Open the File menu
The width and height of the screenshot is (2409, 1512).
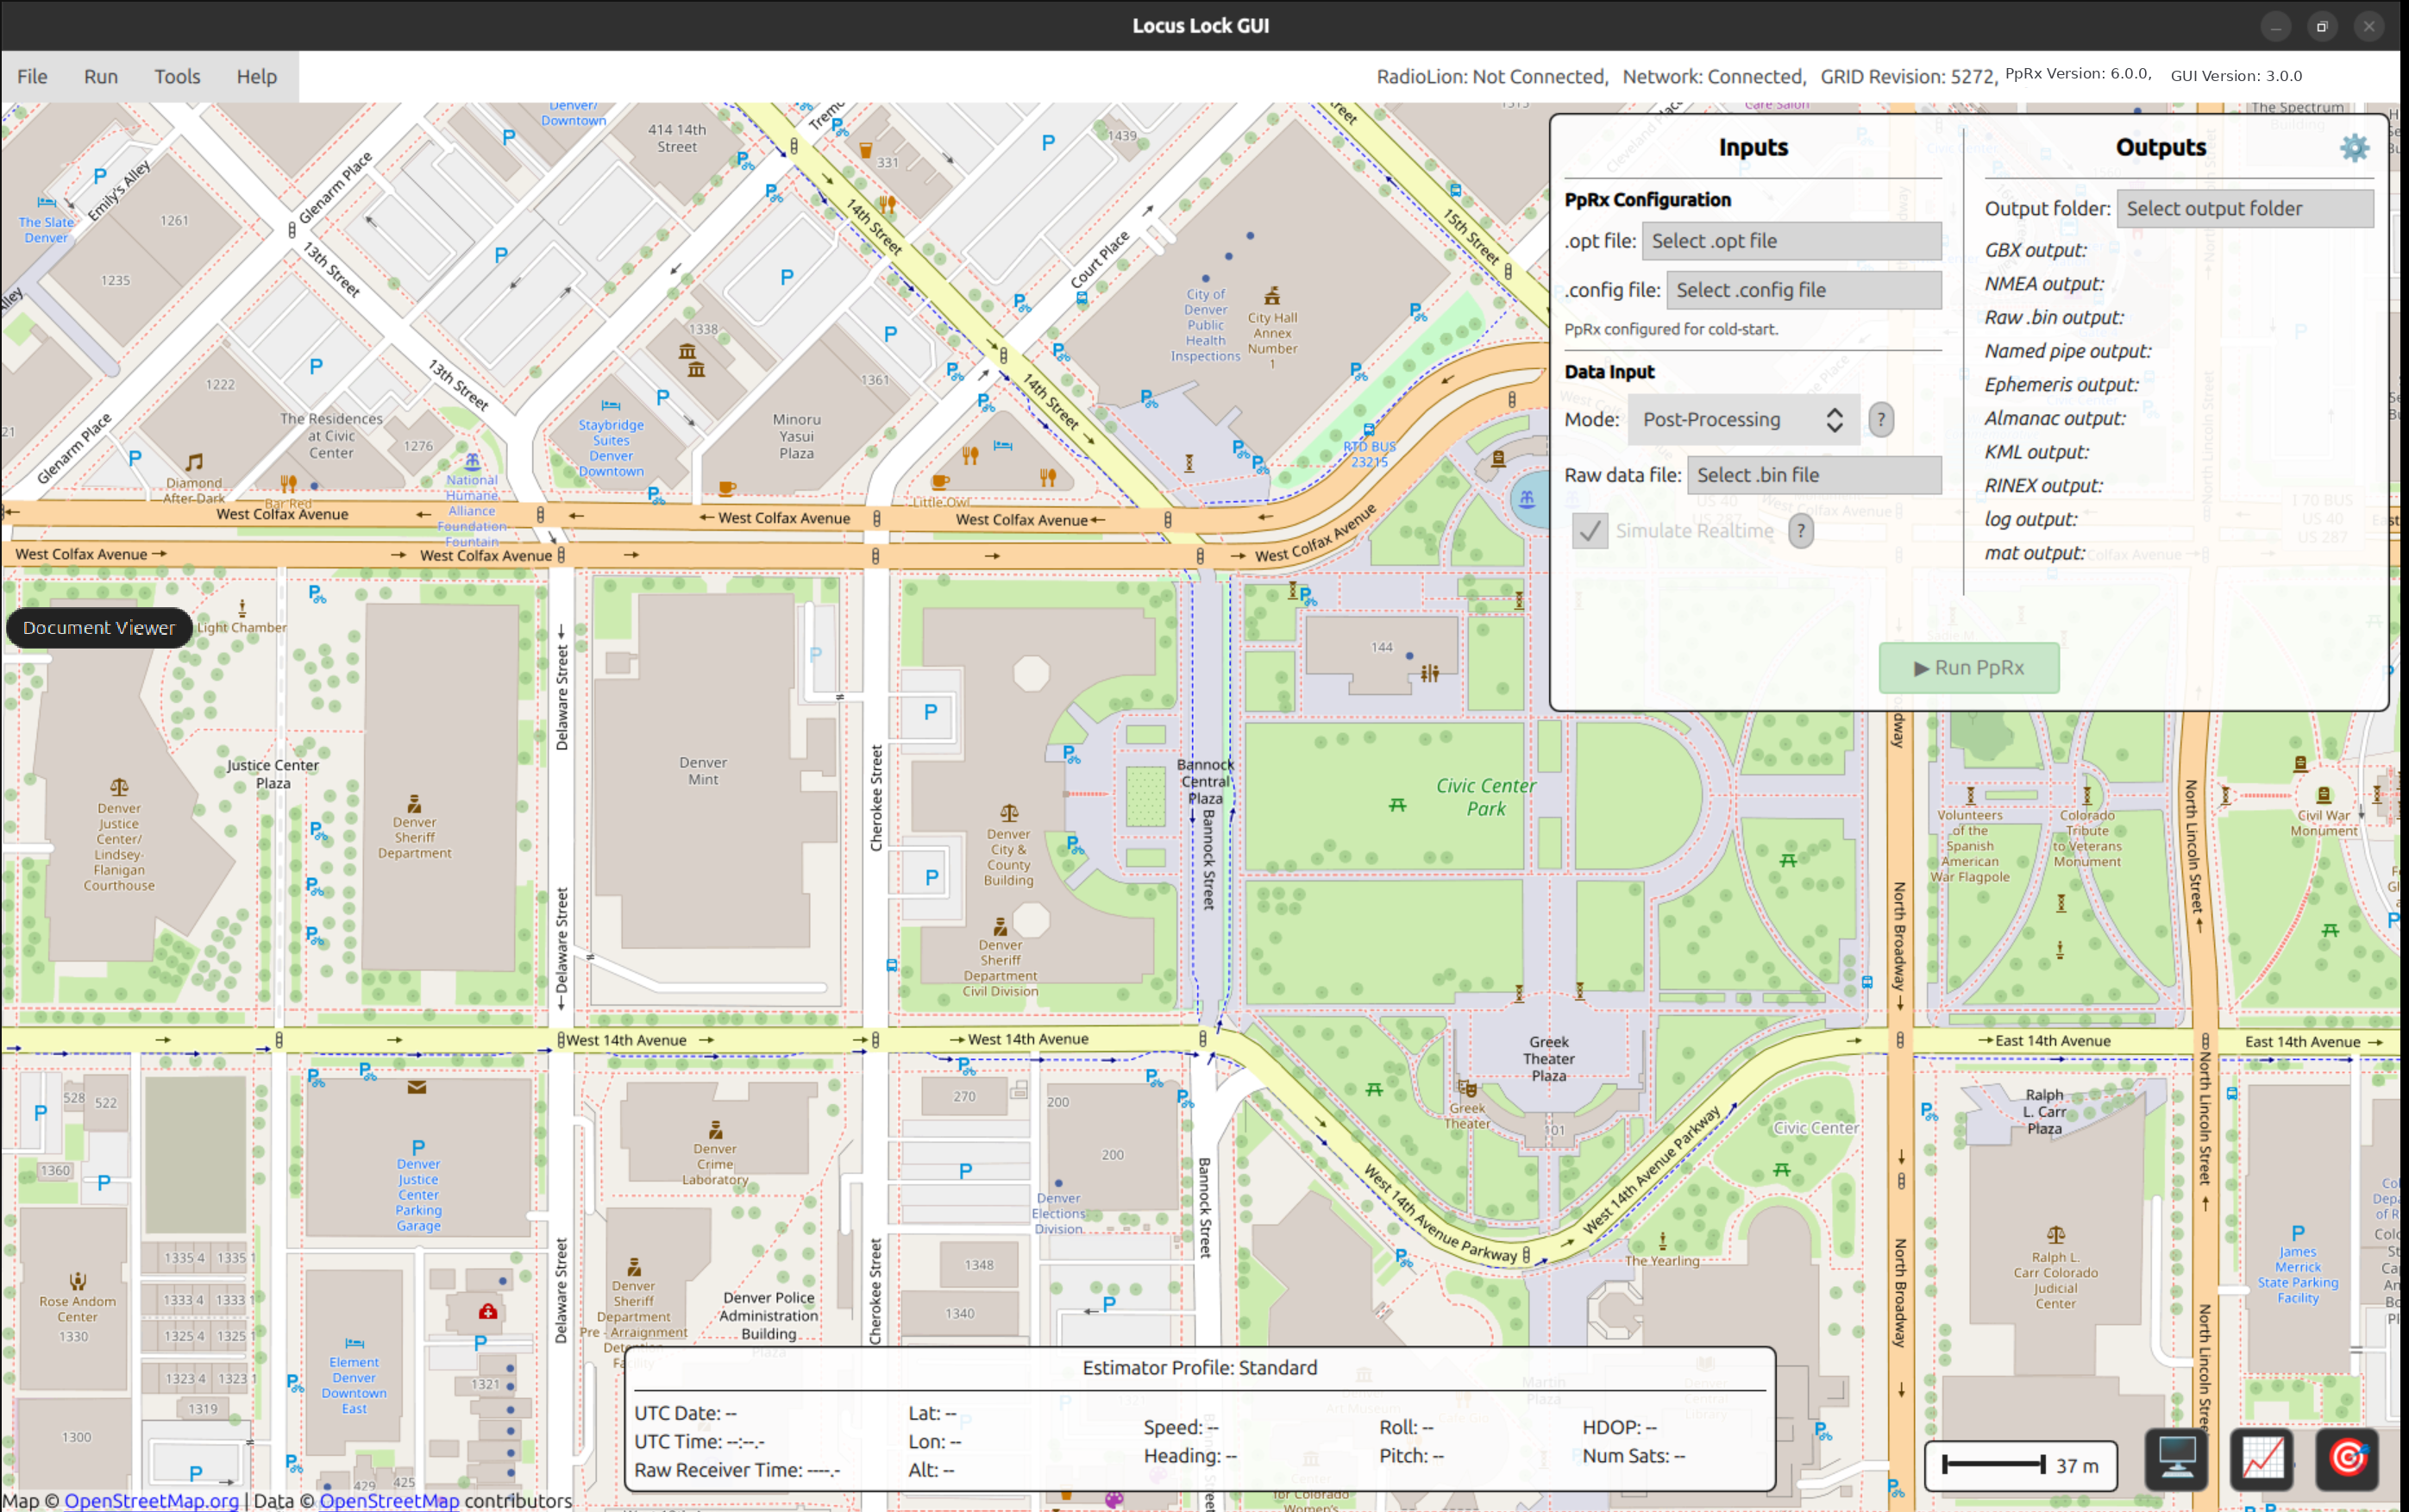pos(32,76)
